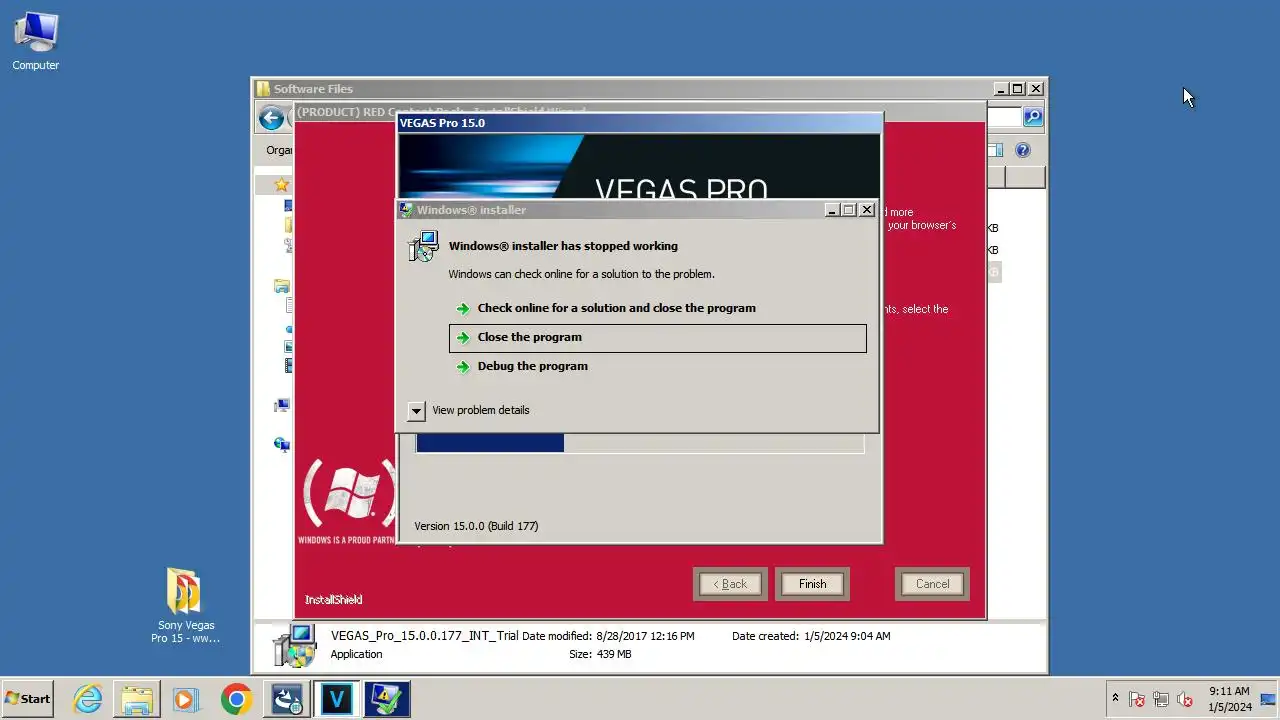Click the VEGAS_Pro installer icon in details pane
The image size is (1280, 720).
tap(294, 646)
